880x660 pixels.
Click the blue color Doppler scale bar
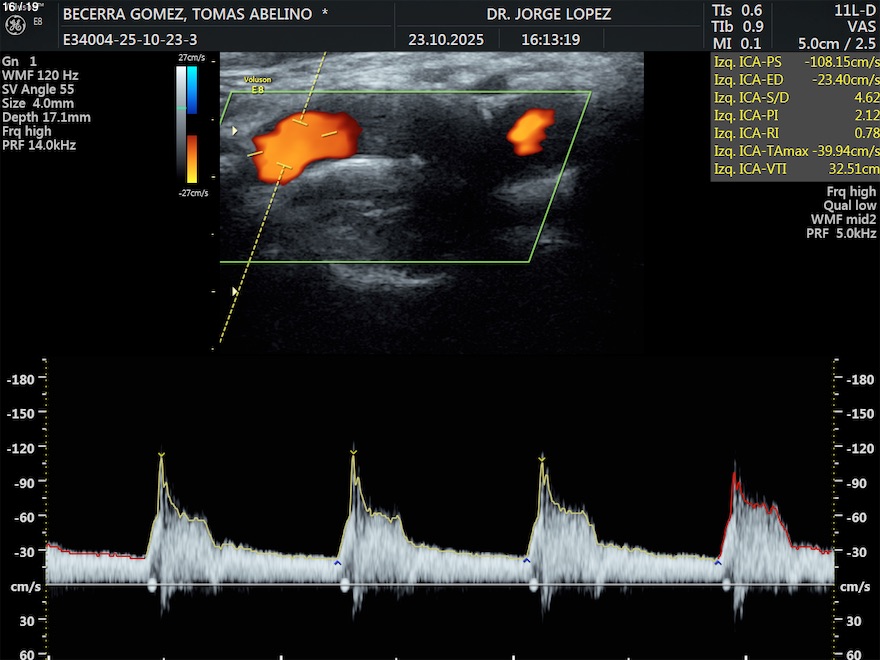pyautogui.click(x=192, y=90)
